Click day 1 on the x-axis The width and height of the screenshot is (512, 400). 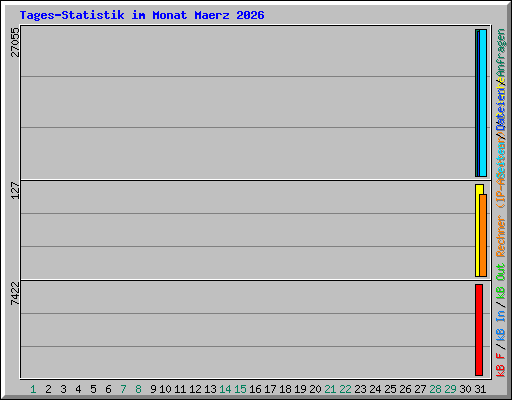(33, 389)
